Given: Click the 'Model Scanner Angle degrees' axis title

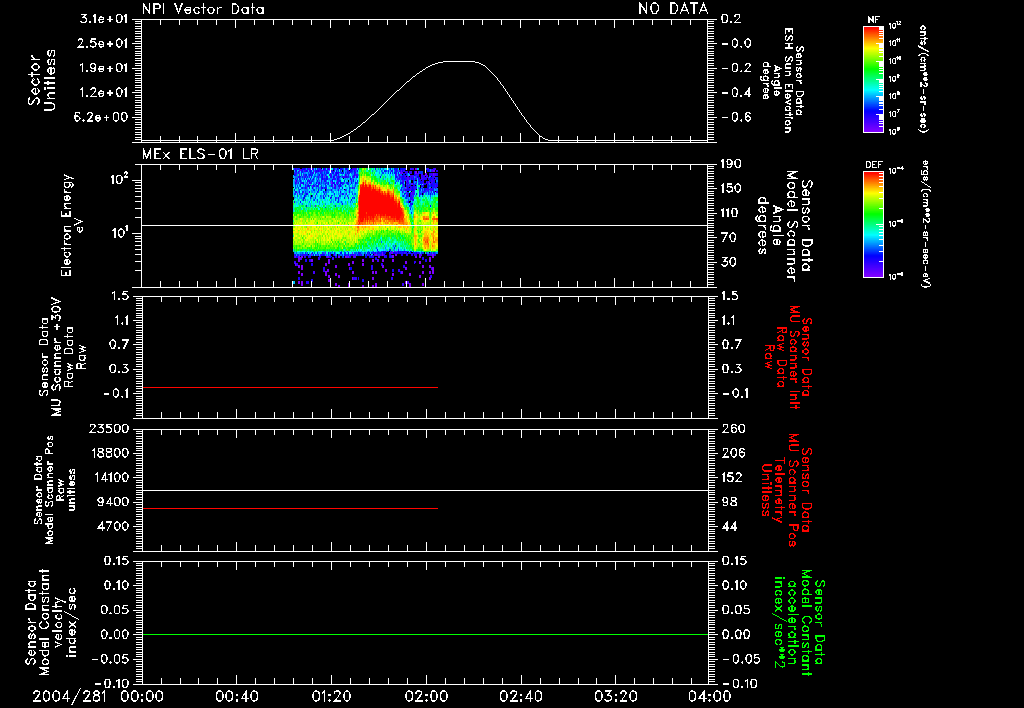Looking at the screenshot, I should point(784,226).
